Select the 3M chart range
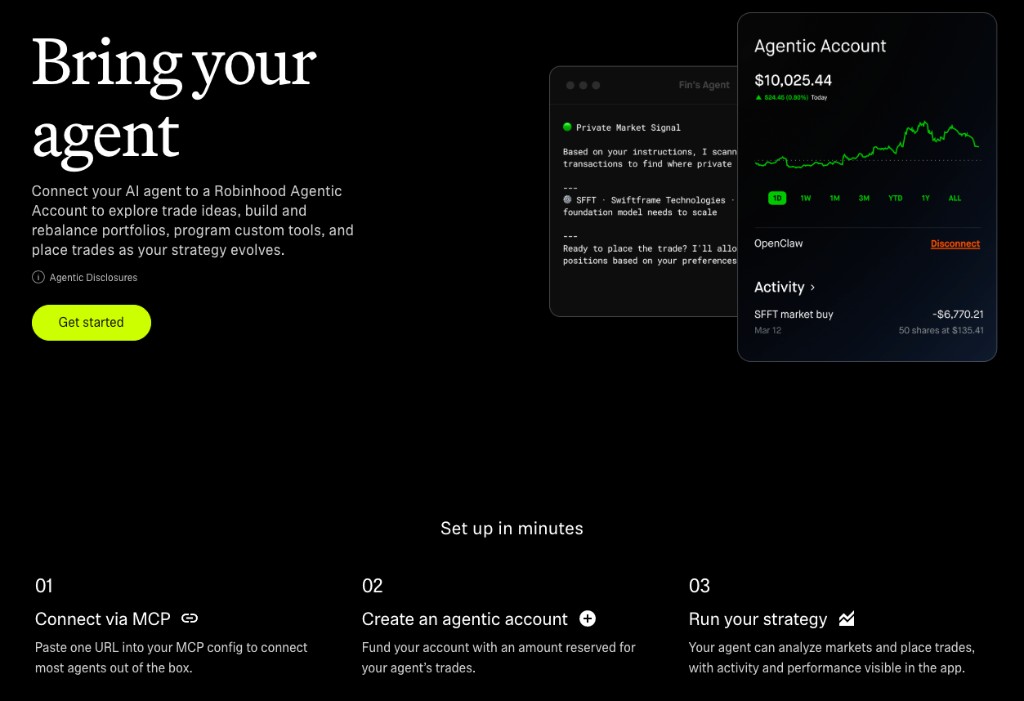Viewport: 1024px width, 701px height. coord(864,198)
